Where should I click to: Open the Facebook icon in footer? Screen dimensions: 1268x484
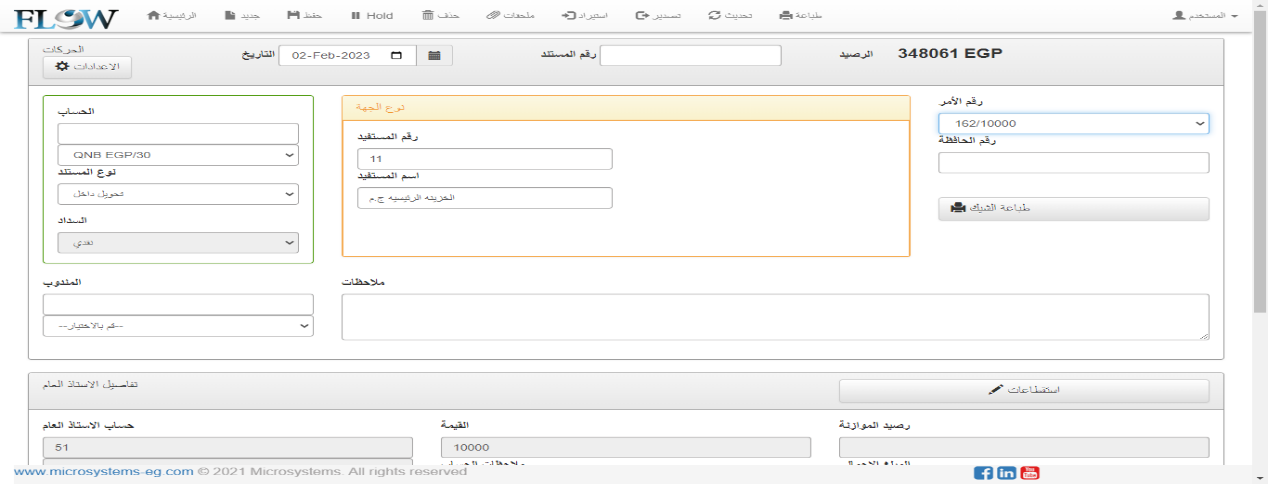[983, 473]
